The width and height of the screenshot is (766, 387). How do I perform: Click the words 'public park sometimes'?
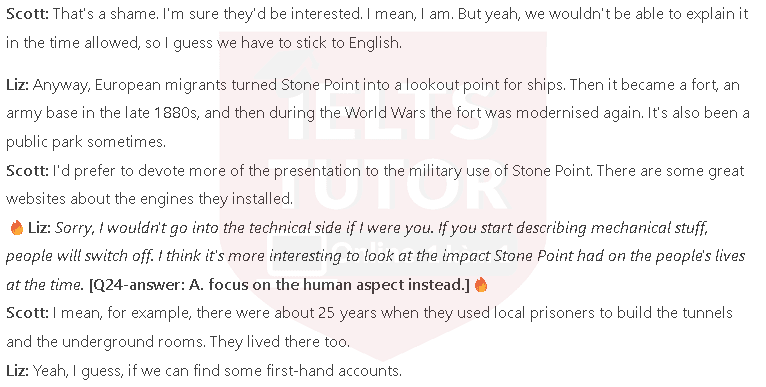point(85,142)
